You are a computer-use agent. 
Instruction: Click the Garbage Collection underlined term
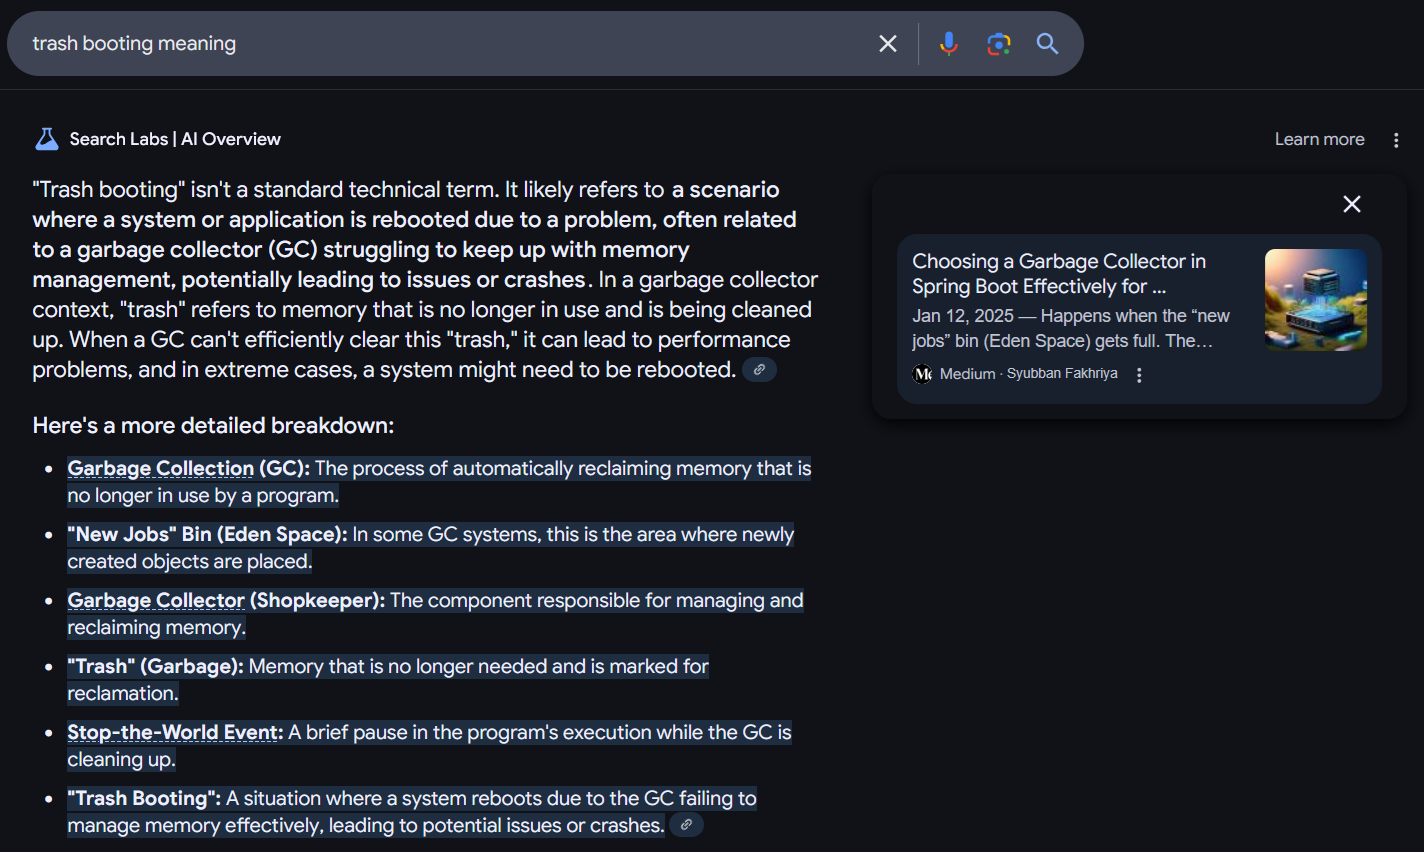coord(161,468)
